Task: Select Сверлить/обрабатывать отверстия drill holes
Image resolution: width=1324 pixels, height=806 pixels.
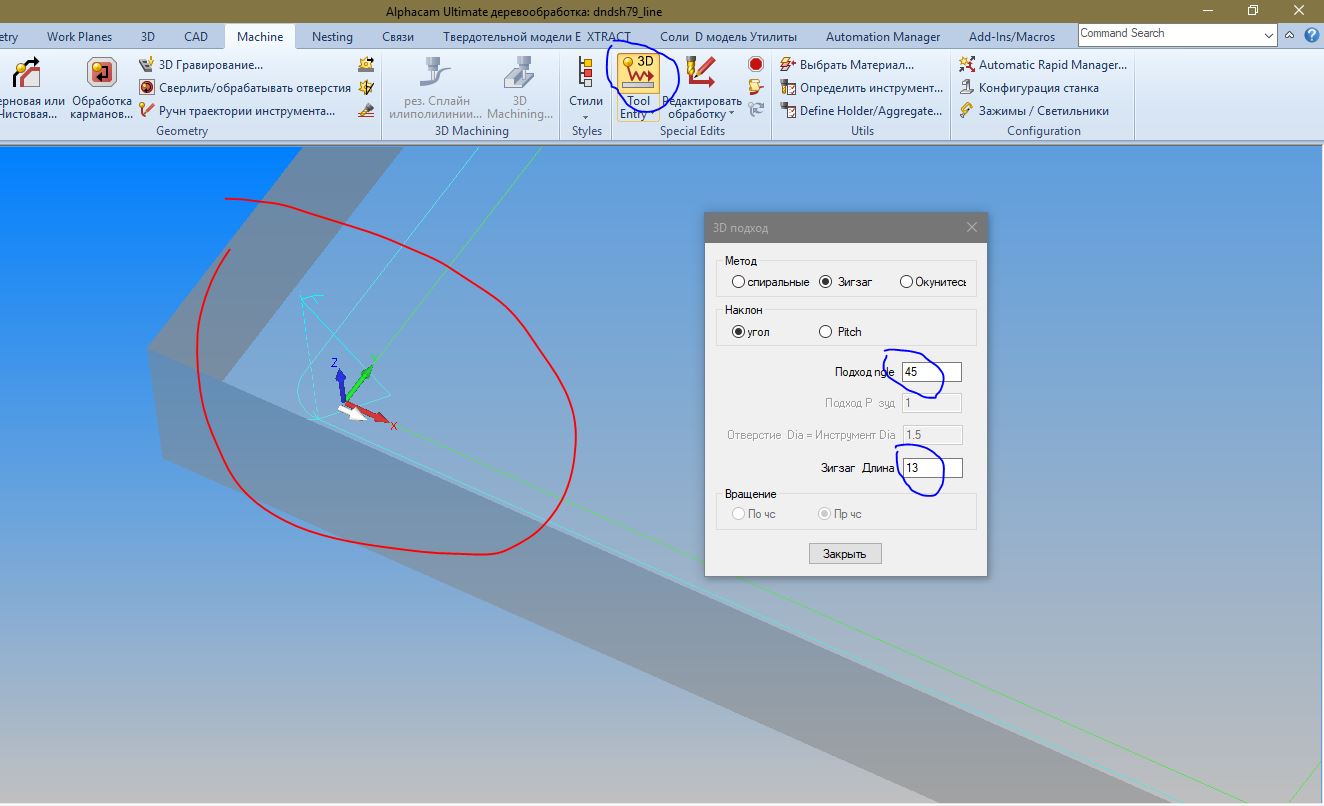Action: coord(245,88)
